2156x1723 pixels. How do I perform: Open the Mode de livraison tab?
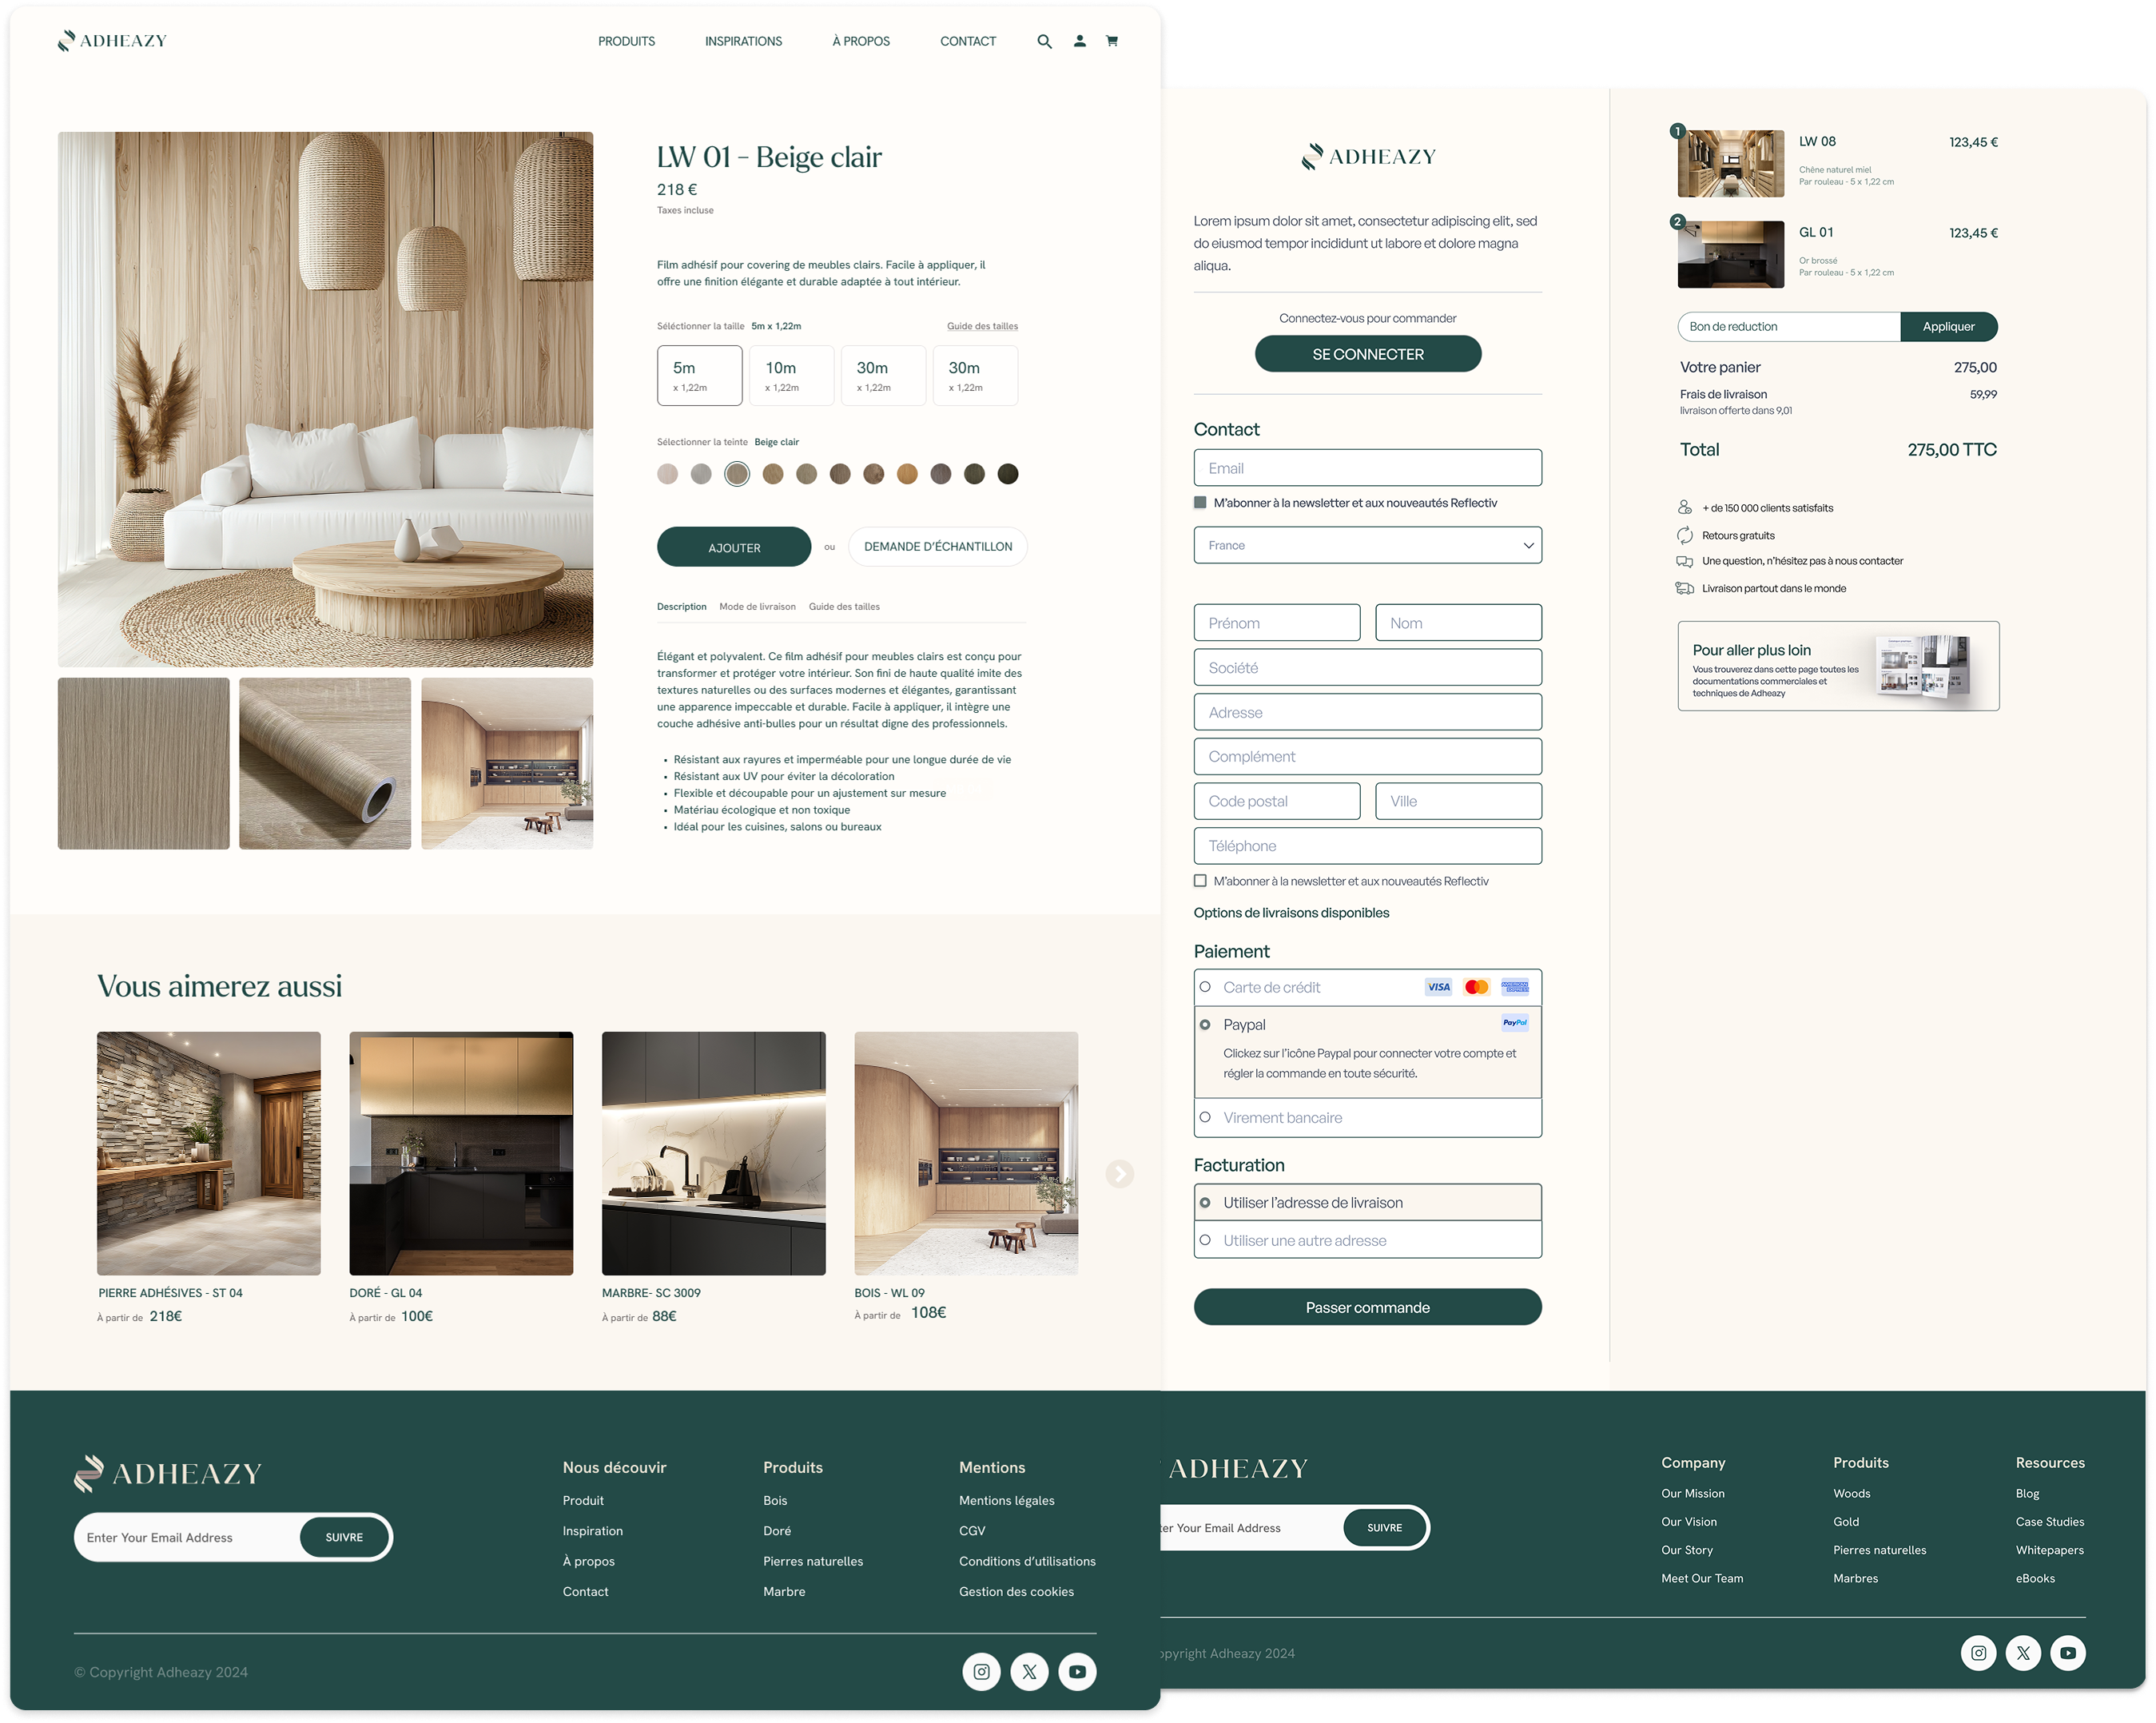pos(757,607)
